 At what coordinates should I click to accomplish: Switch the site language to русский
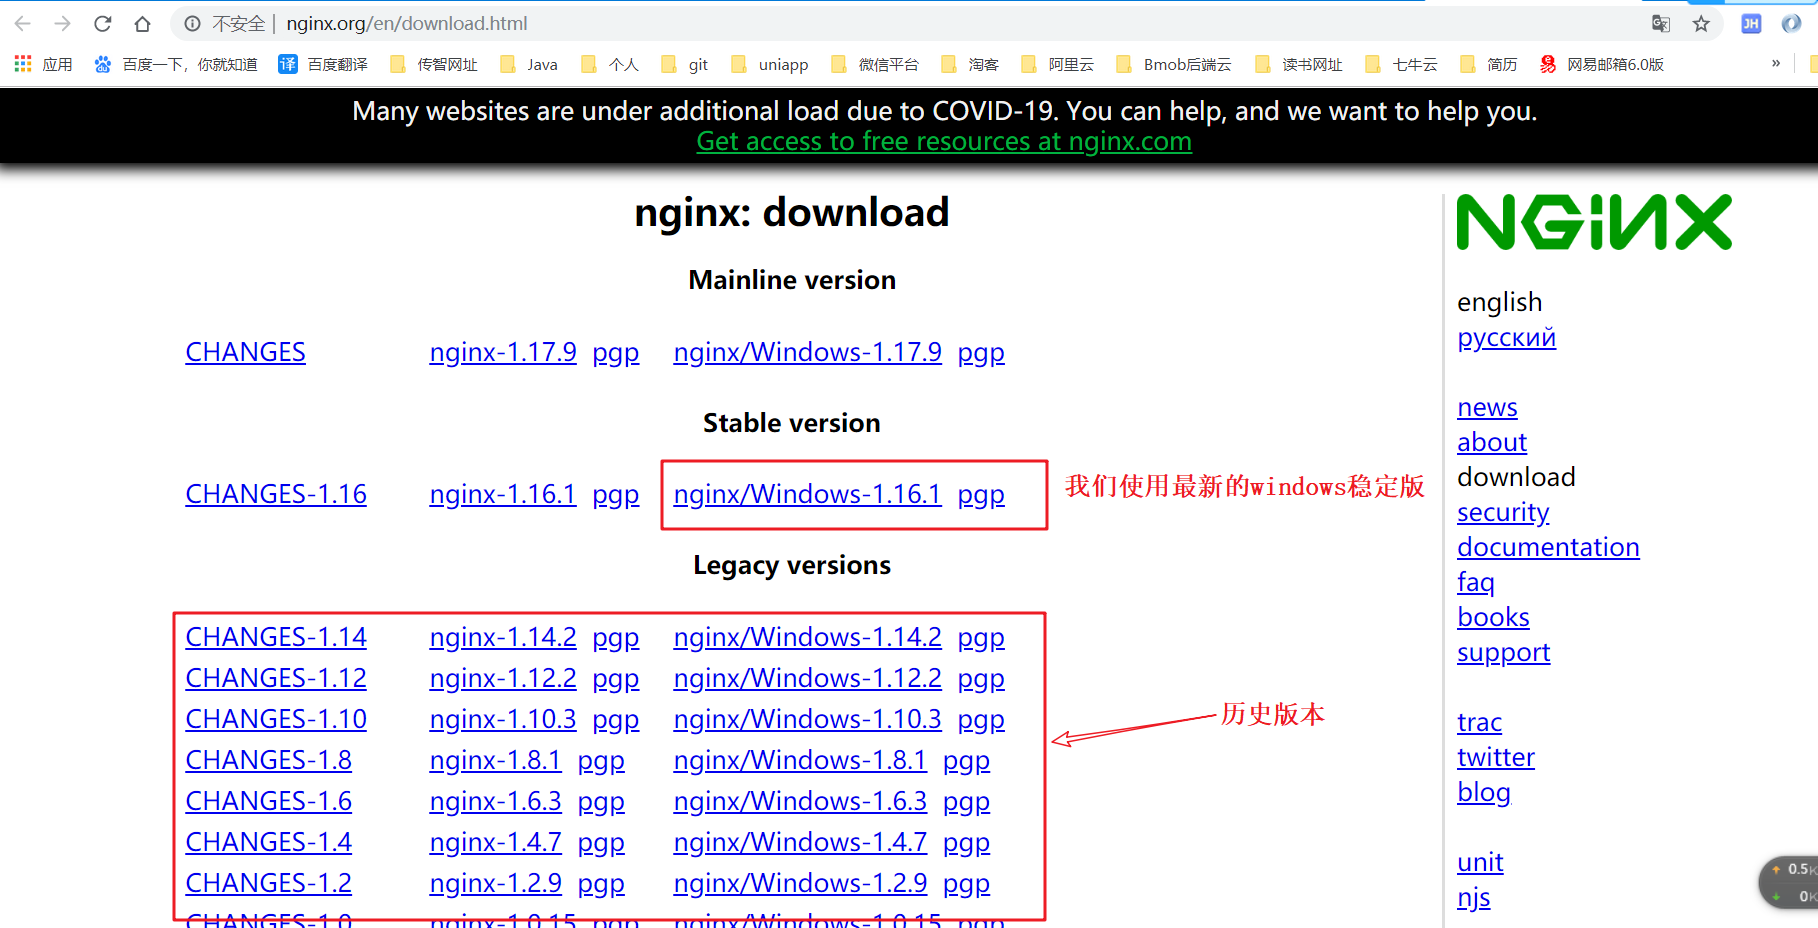(x=1506, y=338)
